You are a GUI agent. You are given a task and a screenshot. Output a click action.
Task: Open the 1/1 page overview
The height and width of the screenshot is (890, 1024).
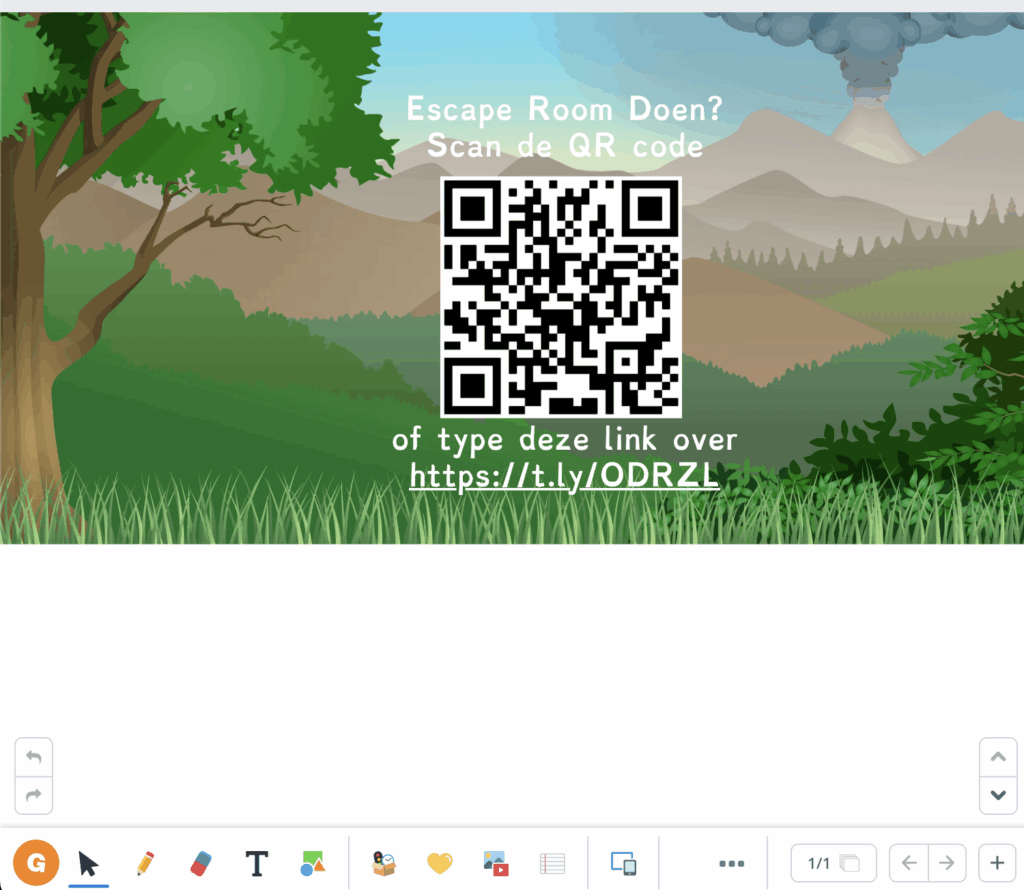coord(833,863)
